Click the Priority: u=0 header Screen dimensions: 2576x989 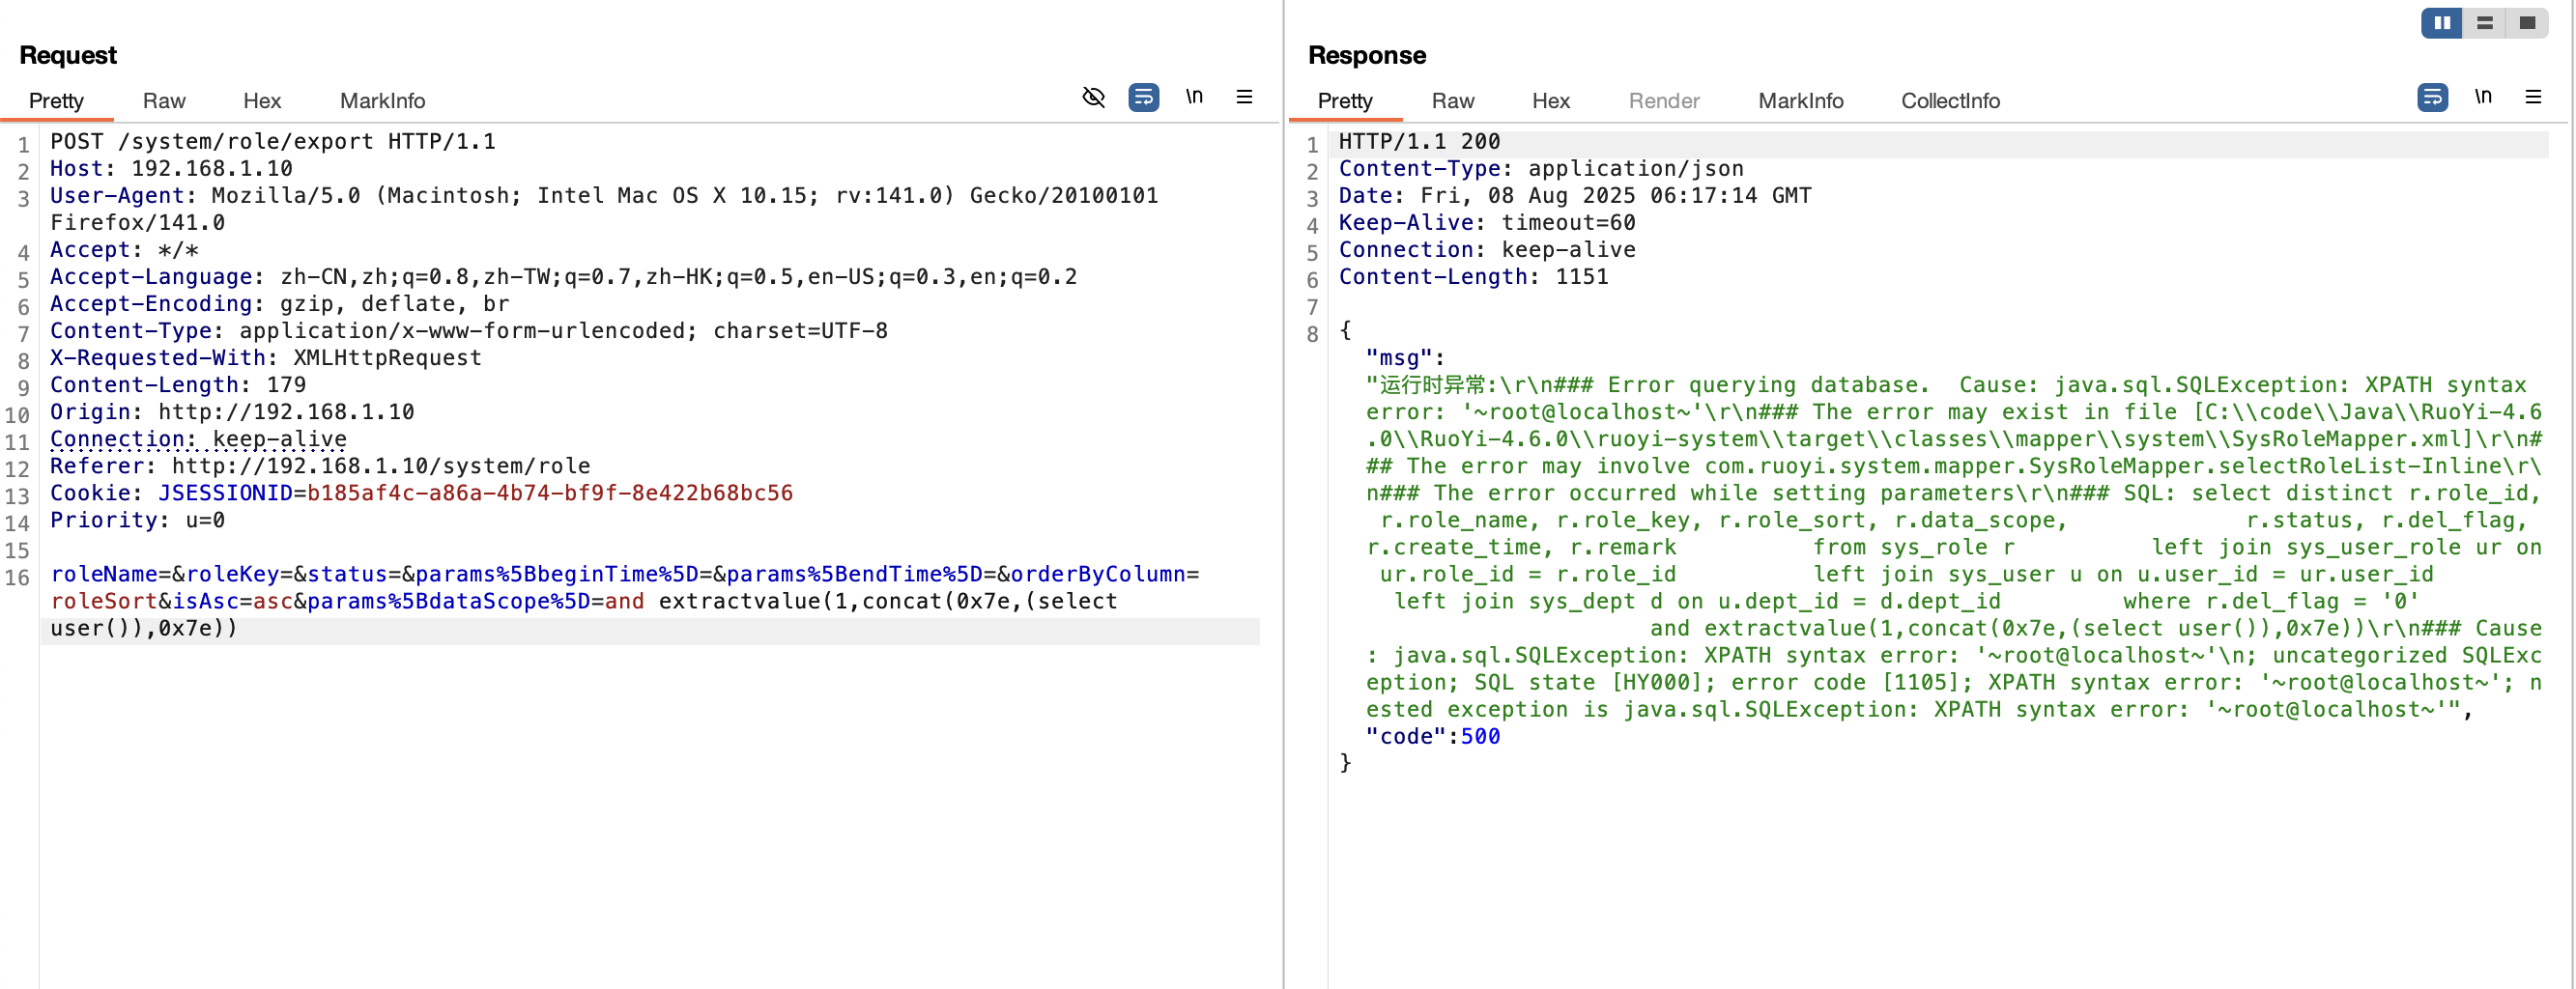[x=138, y=520]
